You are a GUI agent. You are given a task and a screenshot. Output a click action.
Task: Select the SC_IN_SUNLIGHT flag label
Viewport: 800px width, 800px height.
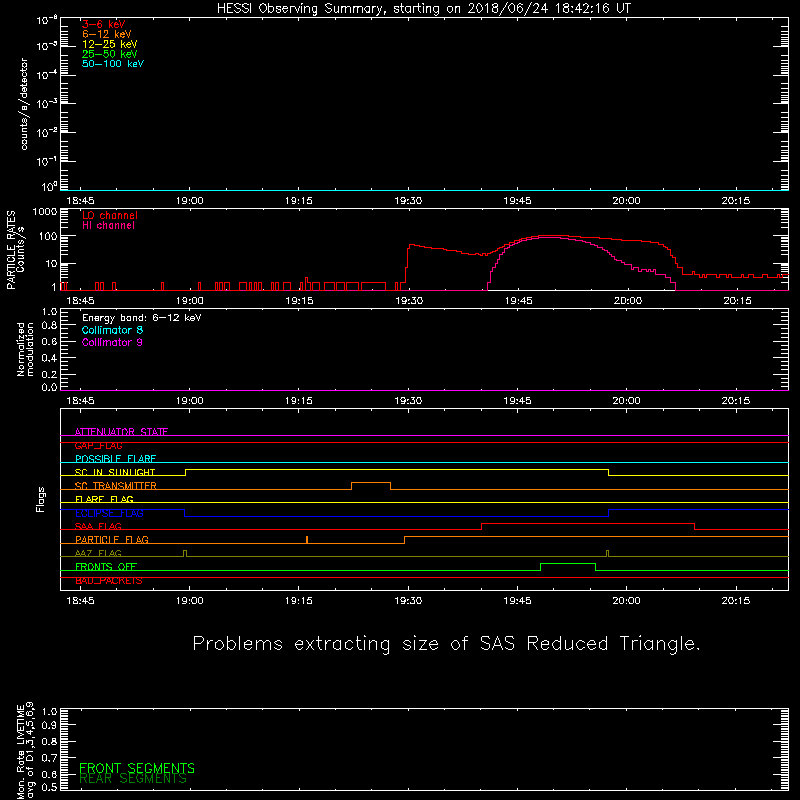tap(115, 472)
